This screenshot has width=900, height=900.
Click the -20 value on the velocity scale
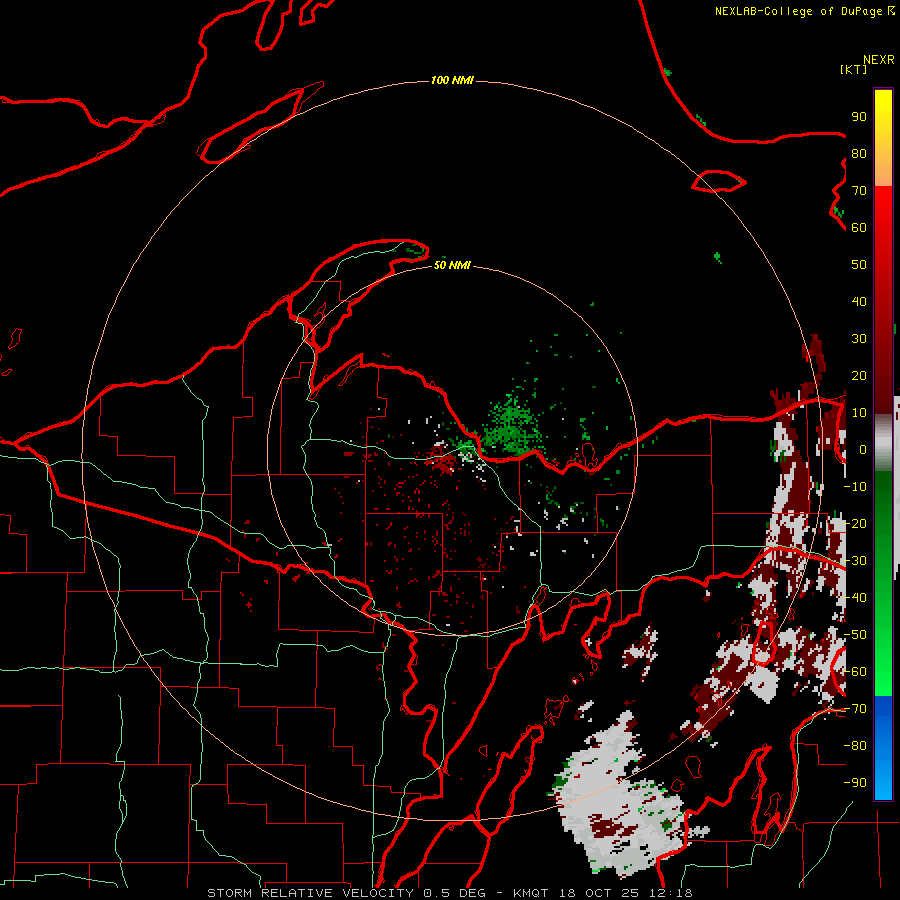(x=855, y=523)
